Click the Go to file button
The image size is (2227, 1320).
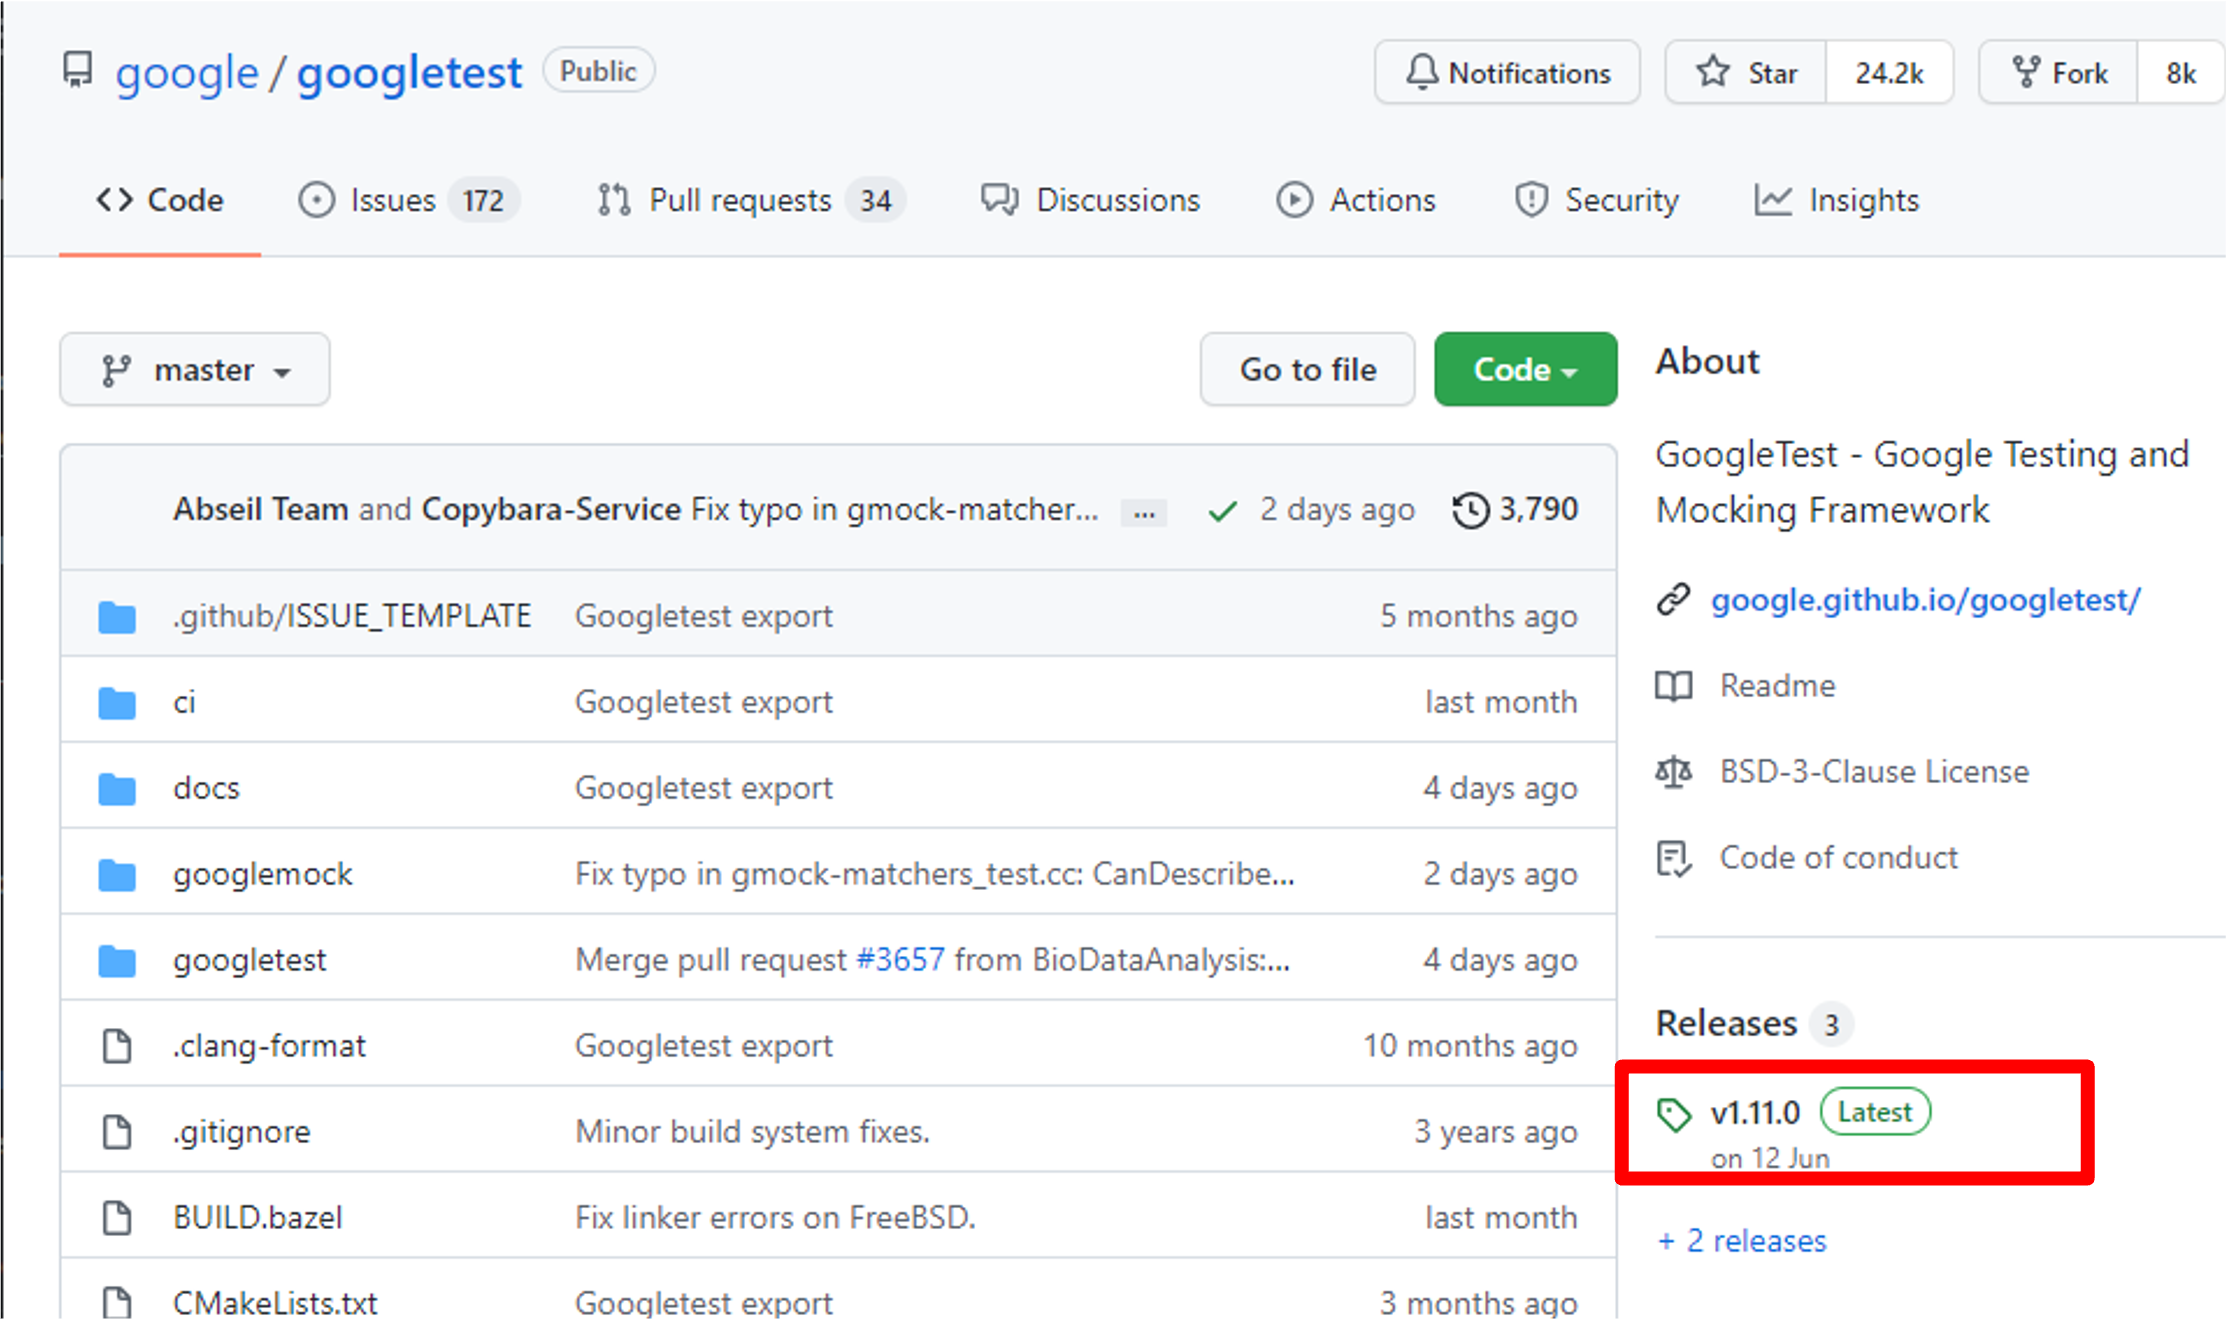pyautogui.click(x=1308, y=370)
